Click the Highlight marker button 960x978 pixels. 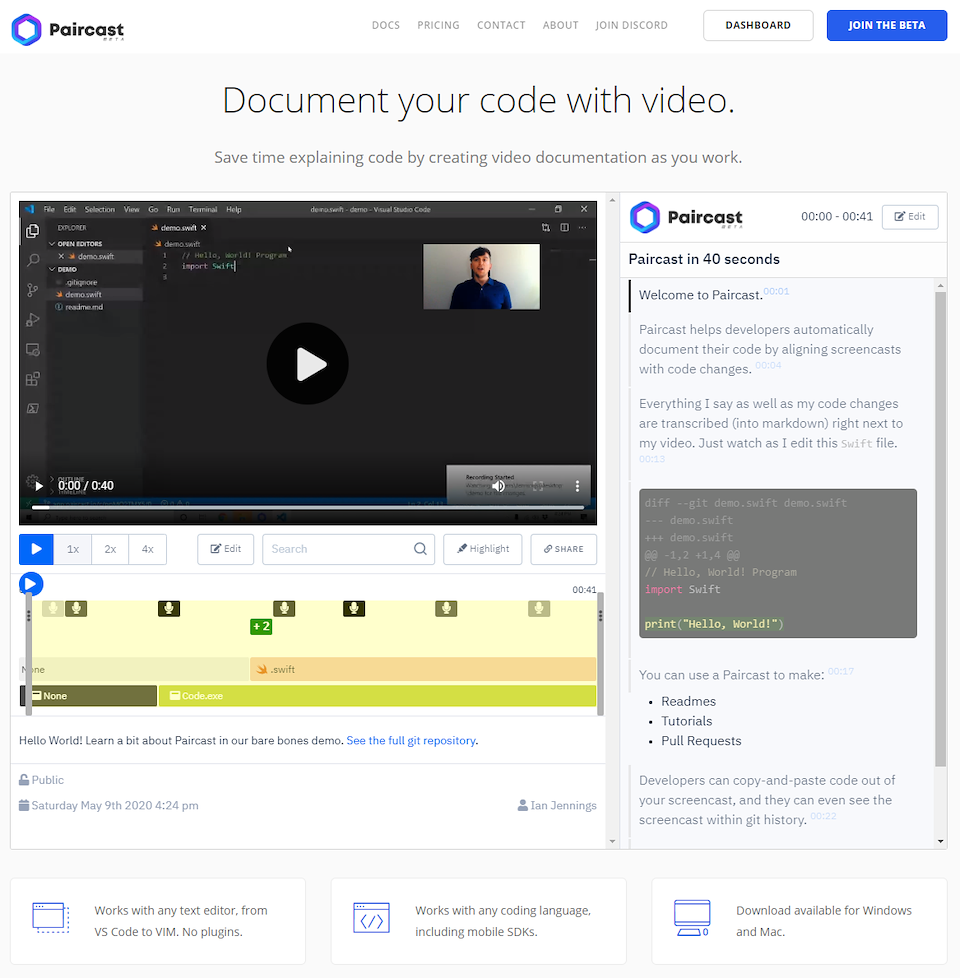[482, 549]
